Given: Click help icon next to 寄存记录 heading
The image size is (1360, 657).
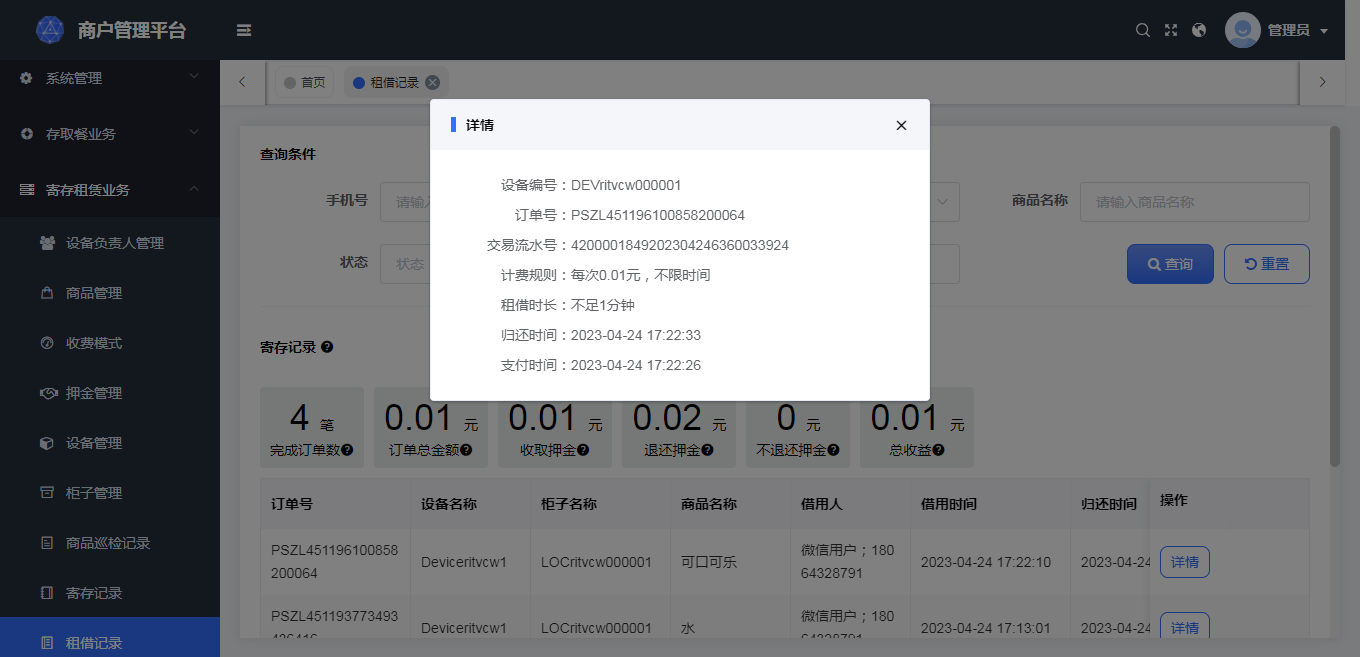Looking at the screenshot, I should tap(327, 347).
